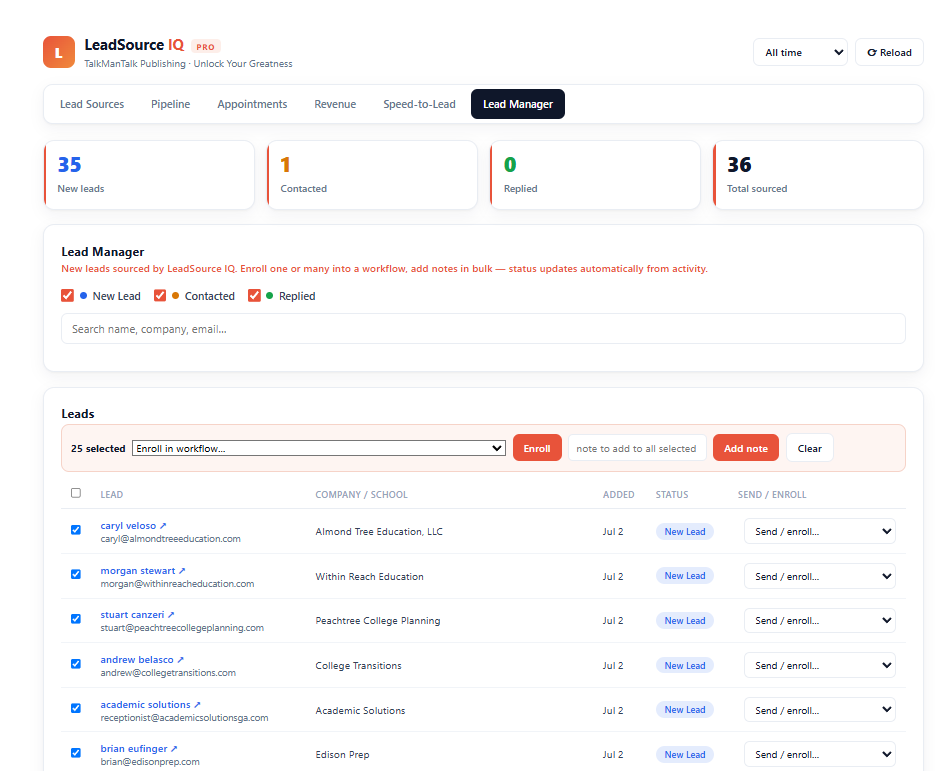Click the Peachtree College Planning company cell
The height and width of the screenshot is (771, 935).
pyautogui.click(x=378, y=621)
